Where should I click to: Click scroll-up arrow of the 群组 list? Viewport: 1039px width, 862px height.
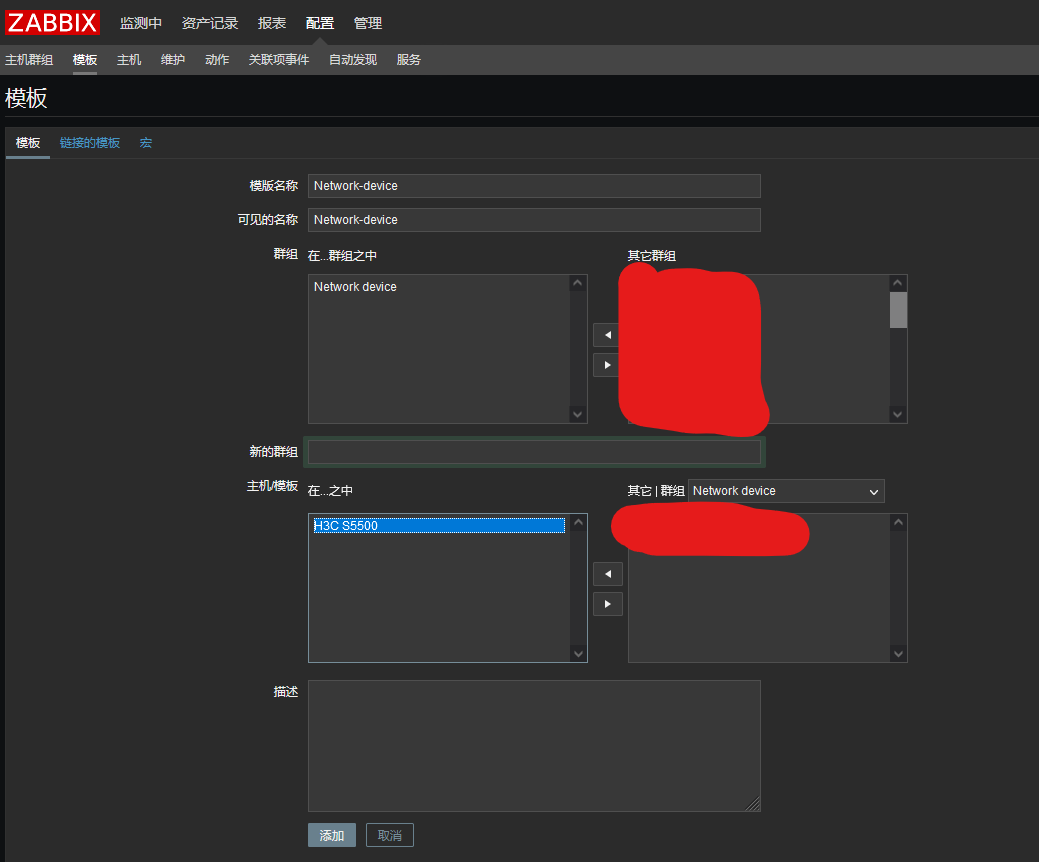(x=578, y=282)
